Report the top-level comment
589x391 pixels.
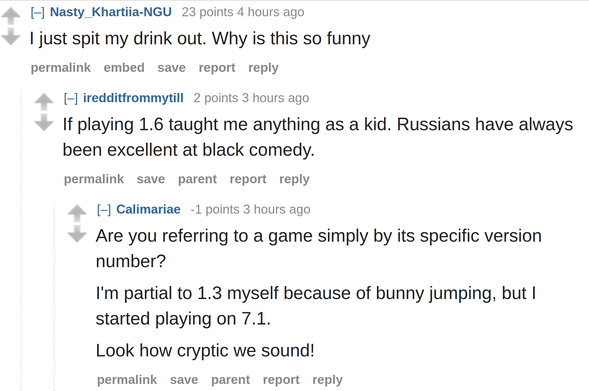click(x=217, y=68)
